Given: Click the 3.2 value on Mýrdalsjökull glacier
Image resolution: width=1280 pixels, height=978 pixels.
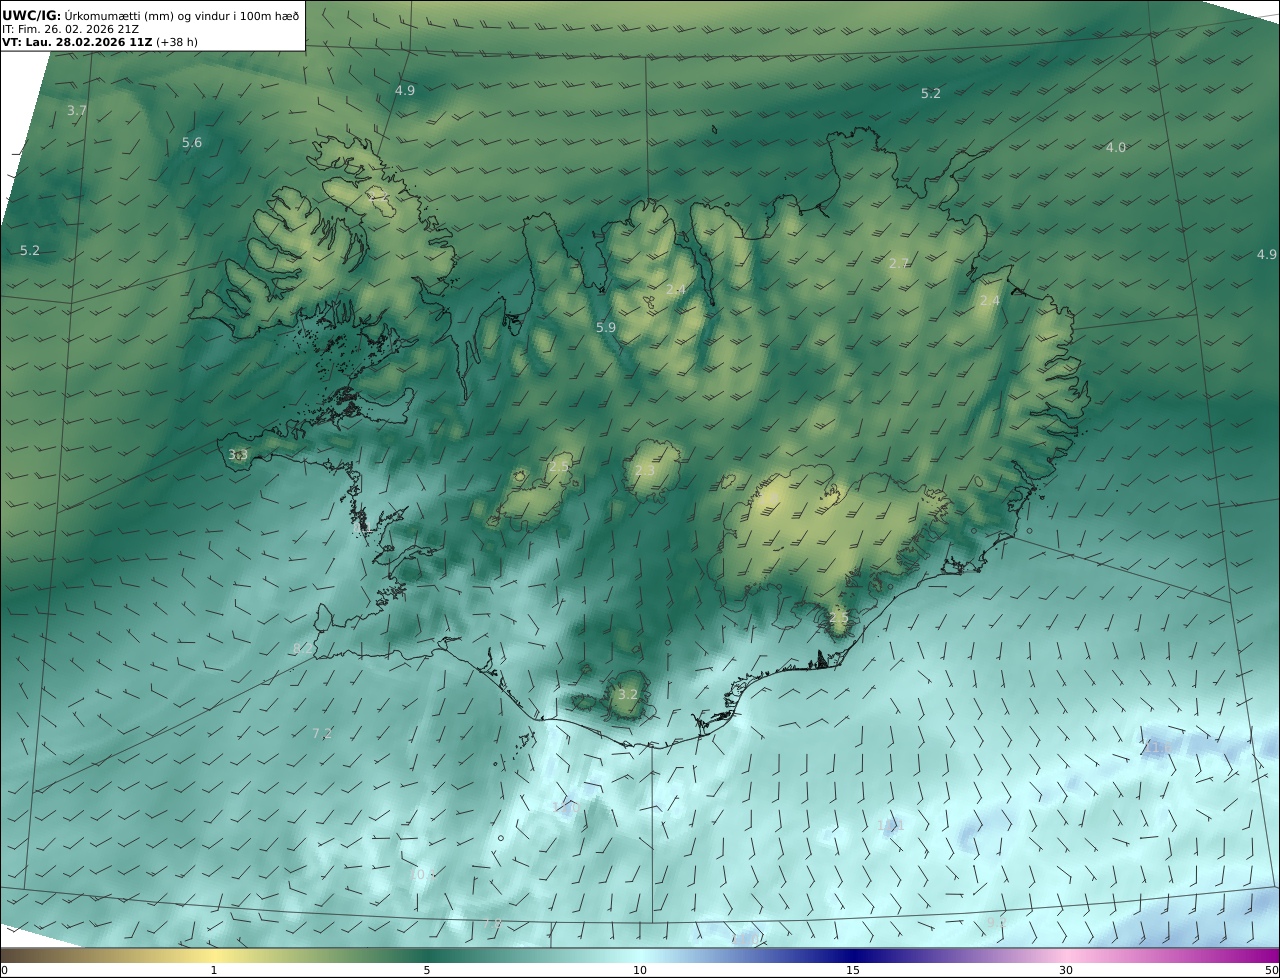Looking at the screenshot, I should point(628,694).
